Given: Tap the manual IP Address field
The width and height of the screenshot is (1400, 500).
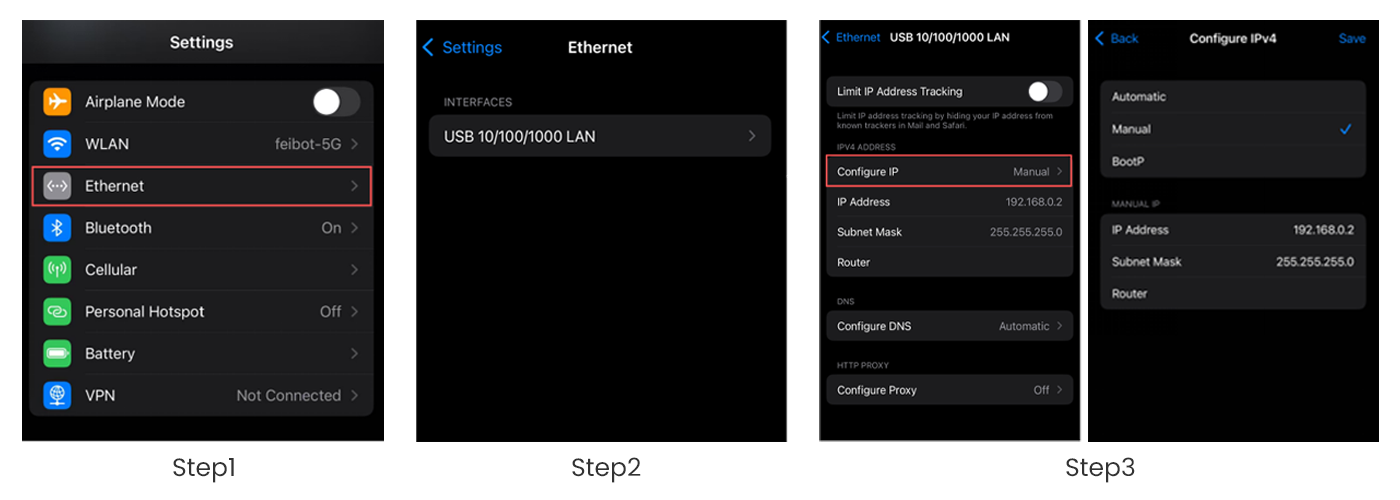Looking at the screenshot, I should tap(1232, 230).
